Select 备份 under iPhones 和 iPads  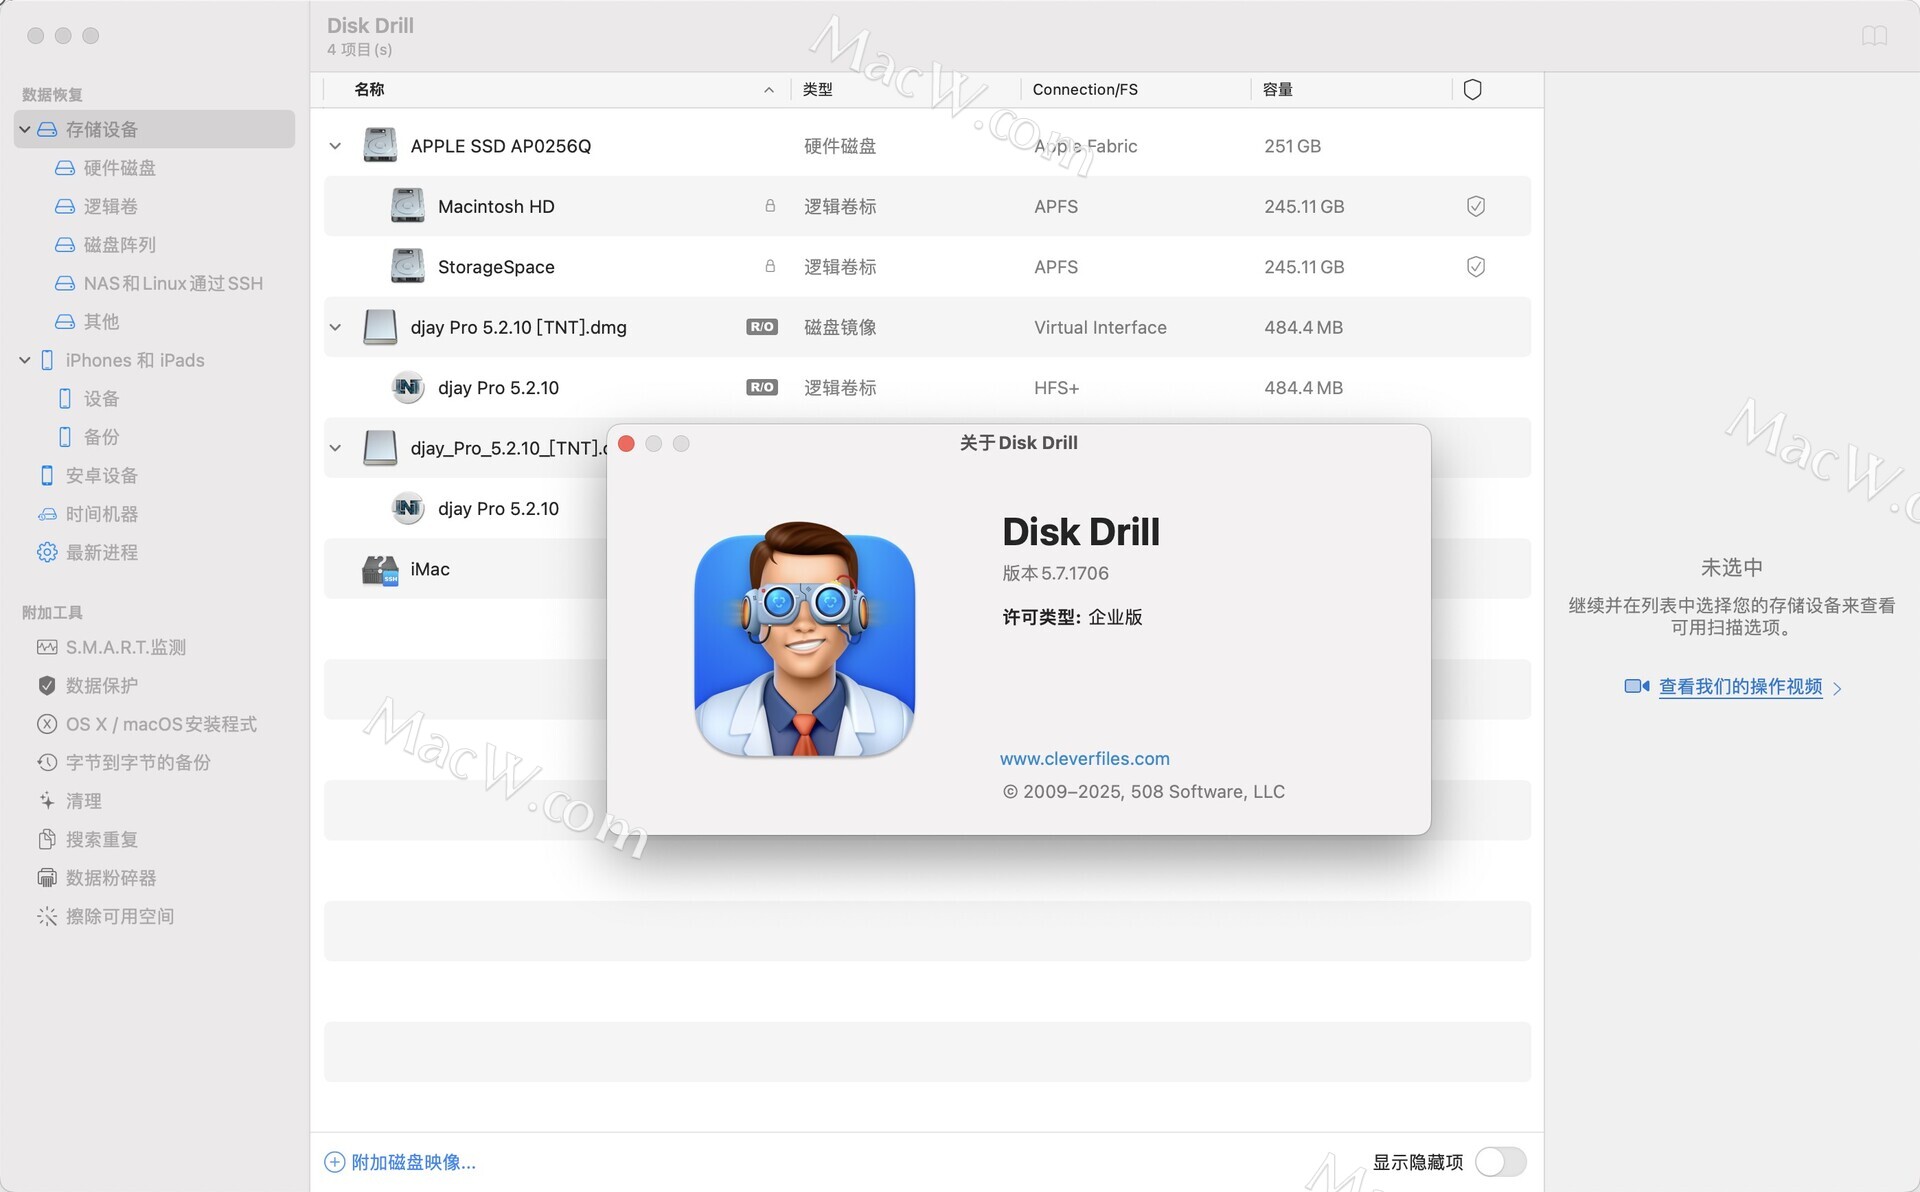101,437
